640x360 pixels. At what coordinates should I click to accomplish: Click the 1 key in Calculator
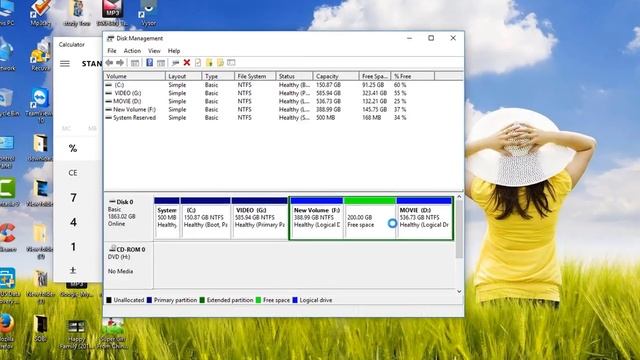[73, 247]
